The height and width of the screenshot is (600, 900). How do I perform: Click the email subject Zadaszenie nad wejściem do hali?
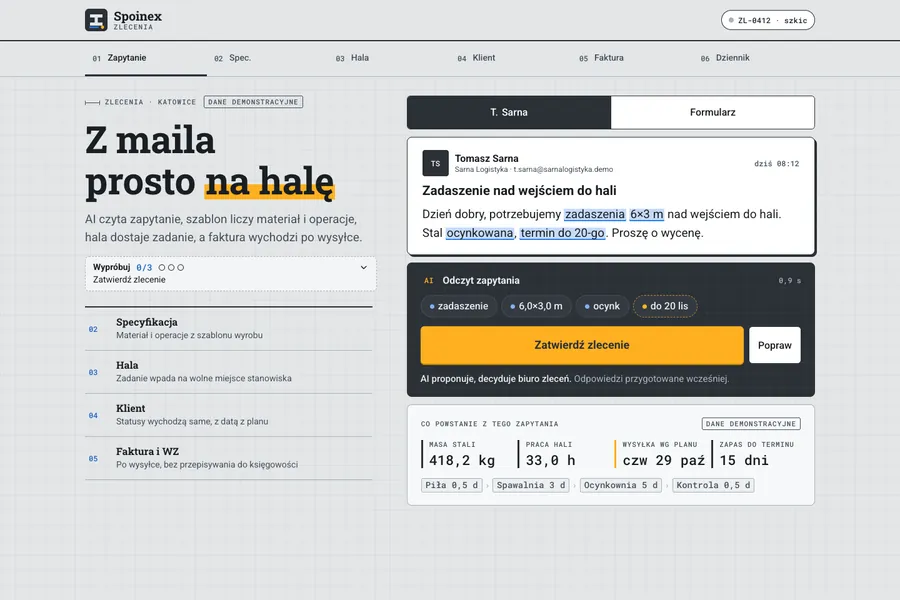[x=519, y=191]
